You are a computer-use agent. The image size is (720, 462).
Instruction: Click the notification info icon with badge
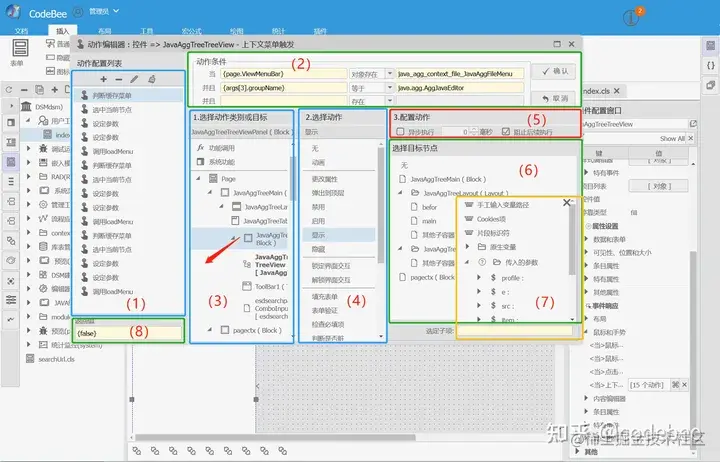pyautogui.click(x=632, y=17)
